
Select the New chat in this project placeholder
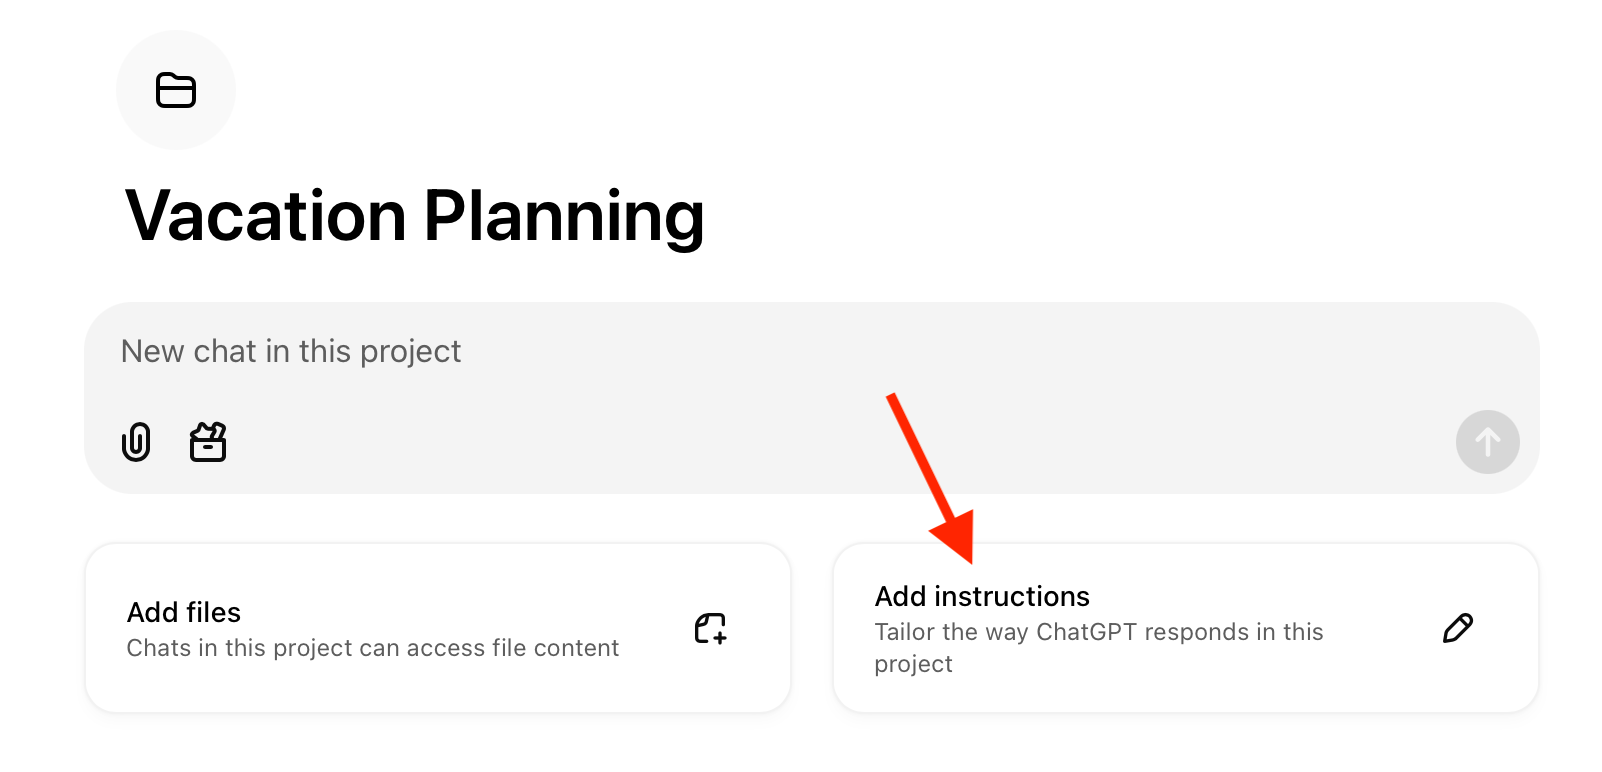(x=290, y=351)
